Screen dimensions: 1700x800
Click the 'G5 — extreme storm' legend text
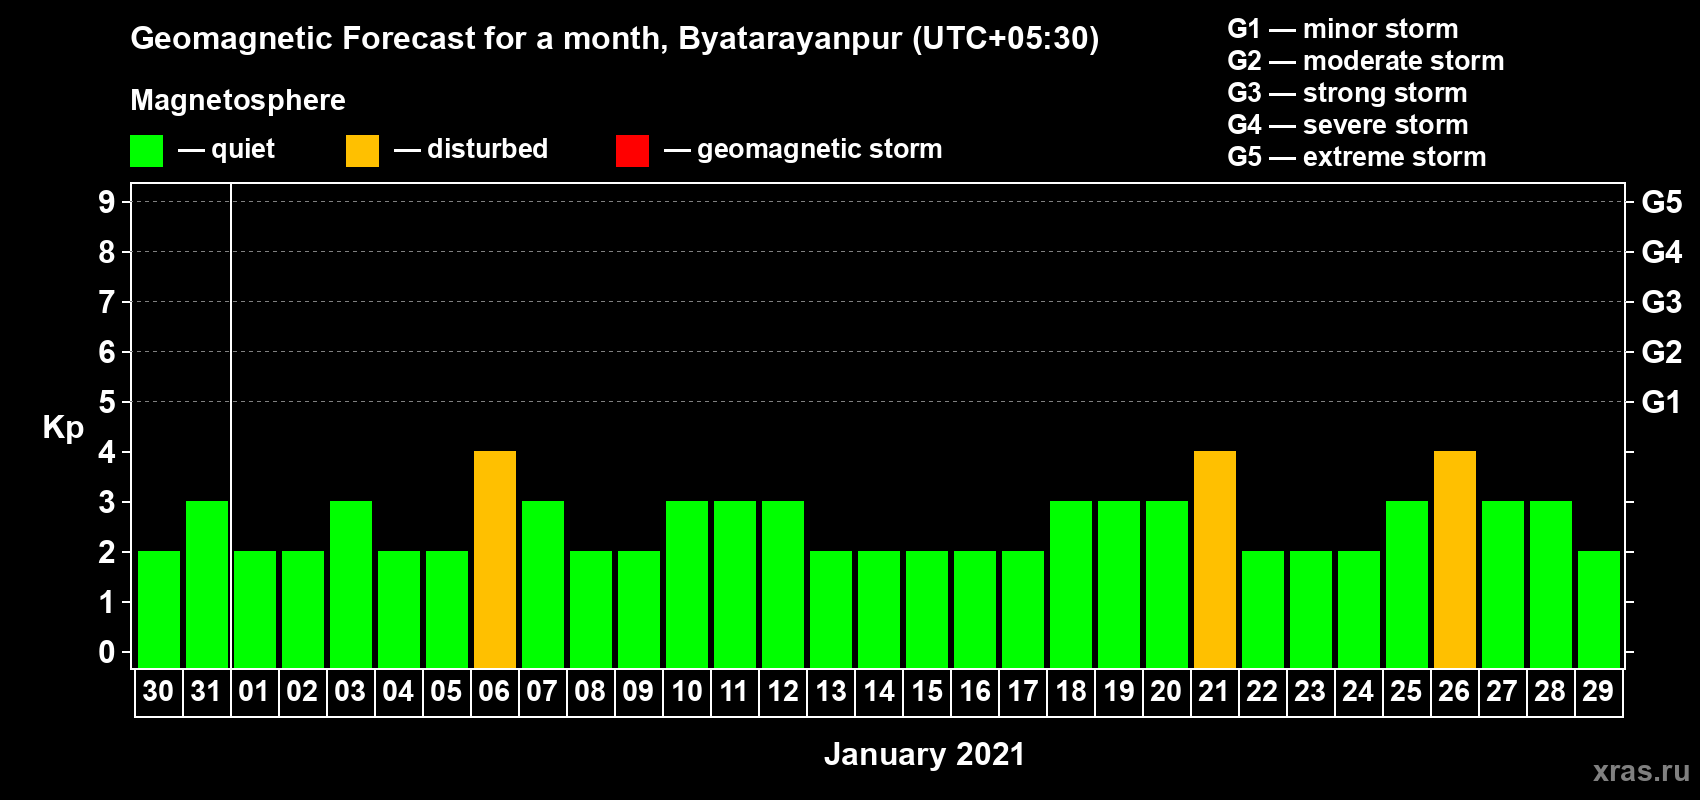1357,157
